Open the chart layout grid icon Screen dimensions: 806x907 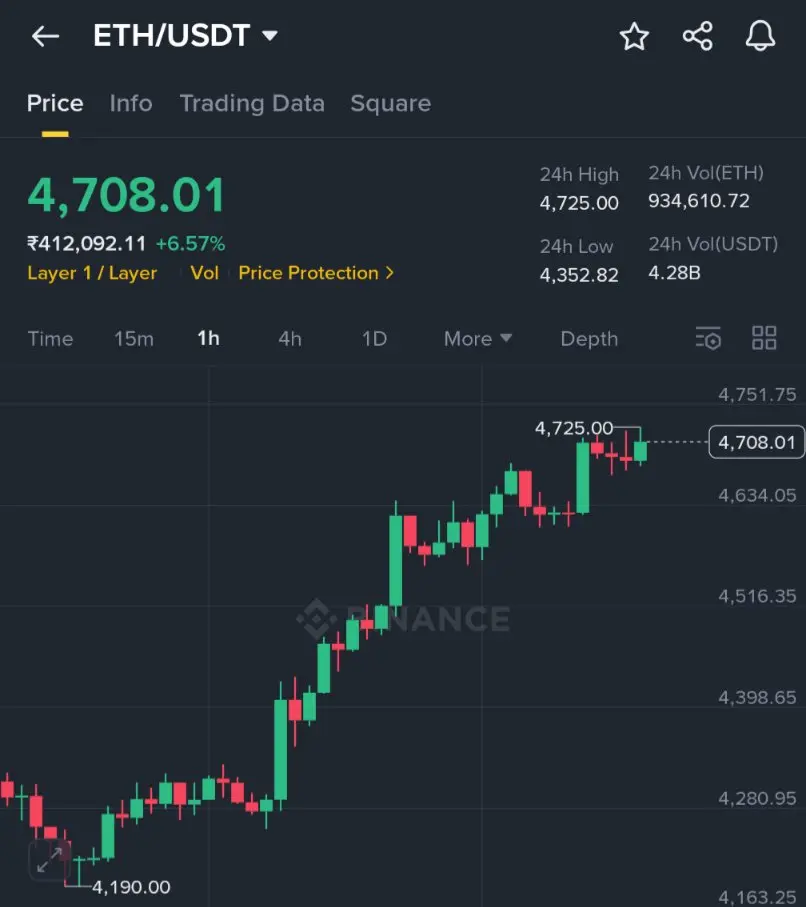[764, 338]
